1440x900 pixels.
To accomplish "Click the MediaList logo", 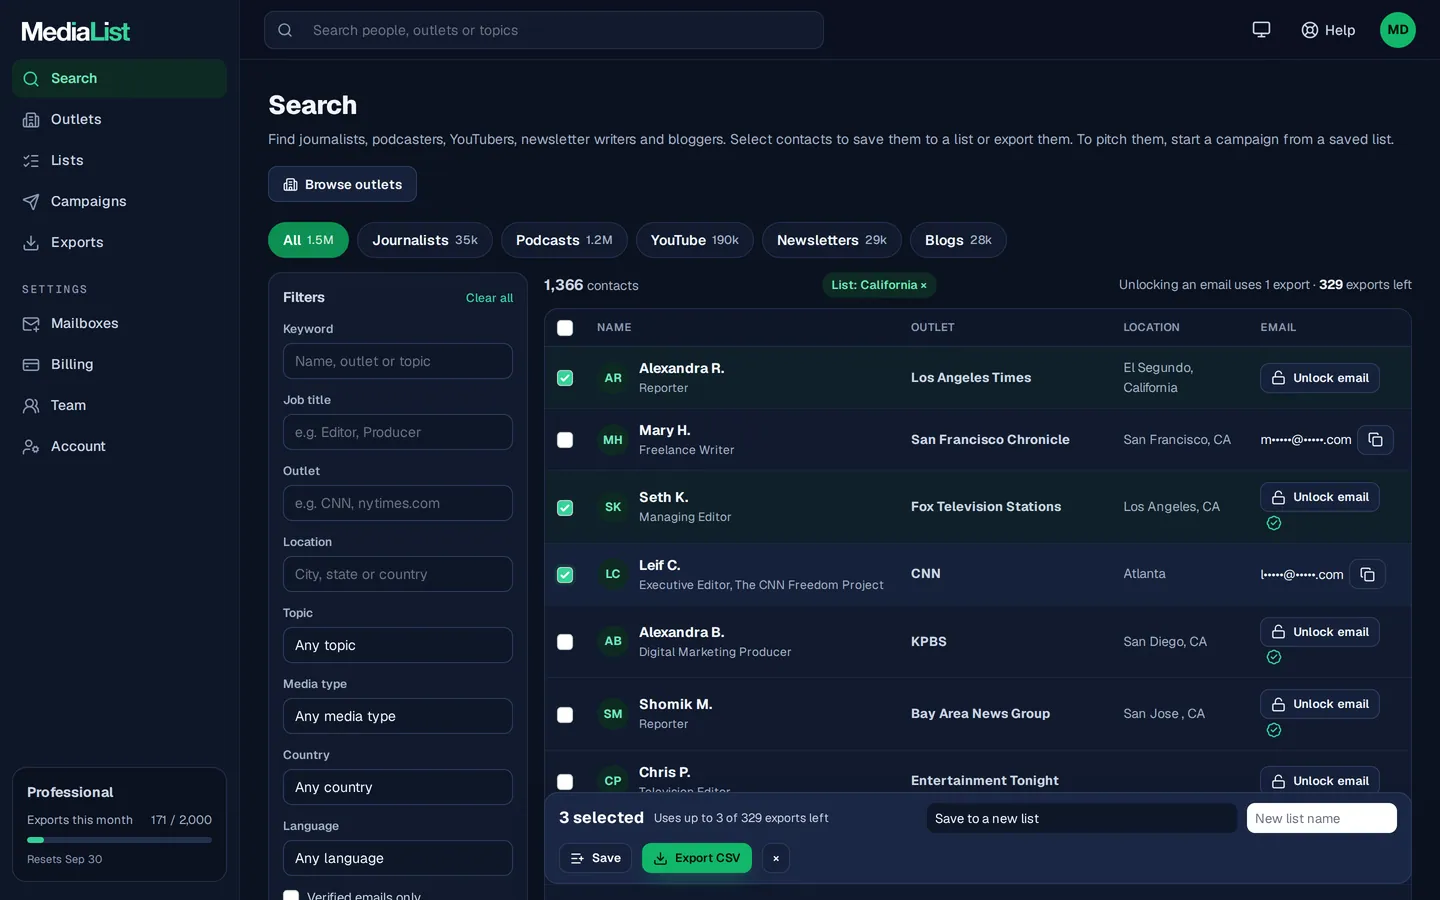I will click(76, 32).
